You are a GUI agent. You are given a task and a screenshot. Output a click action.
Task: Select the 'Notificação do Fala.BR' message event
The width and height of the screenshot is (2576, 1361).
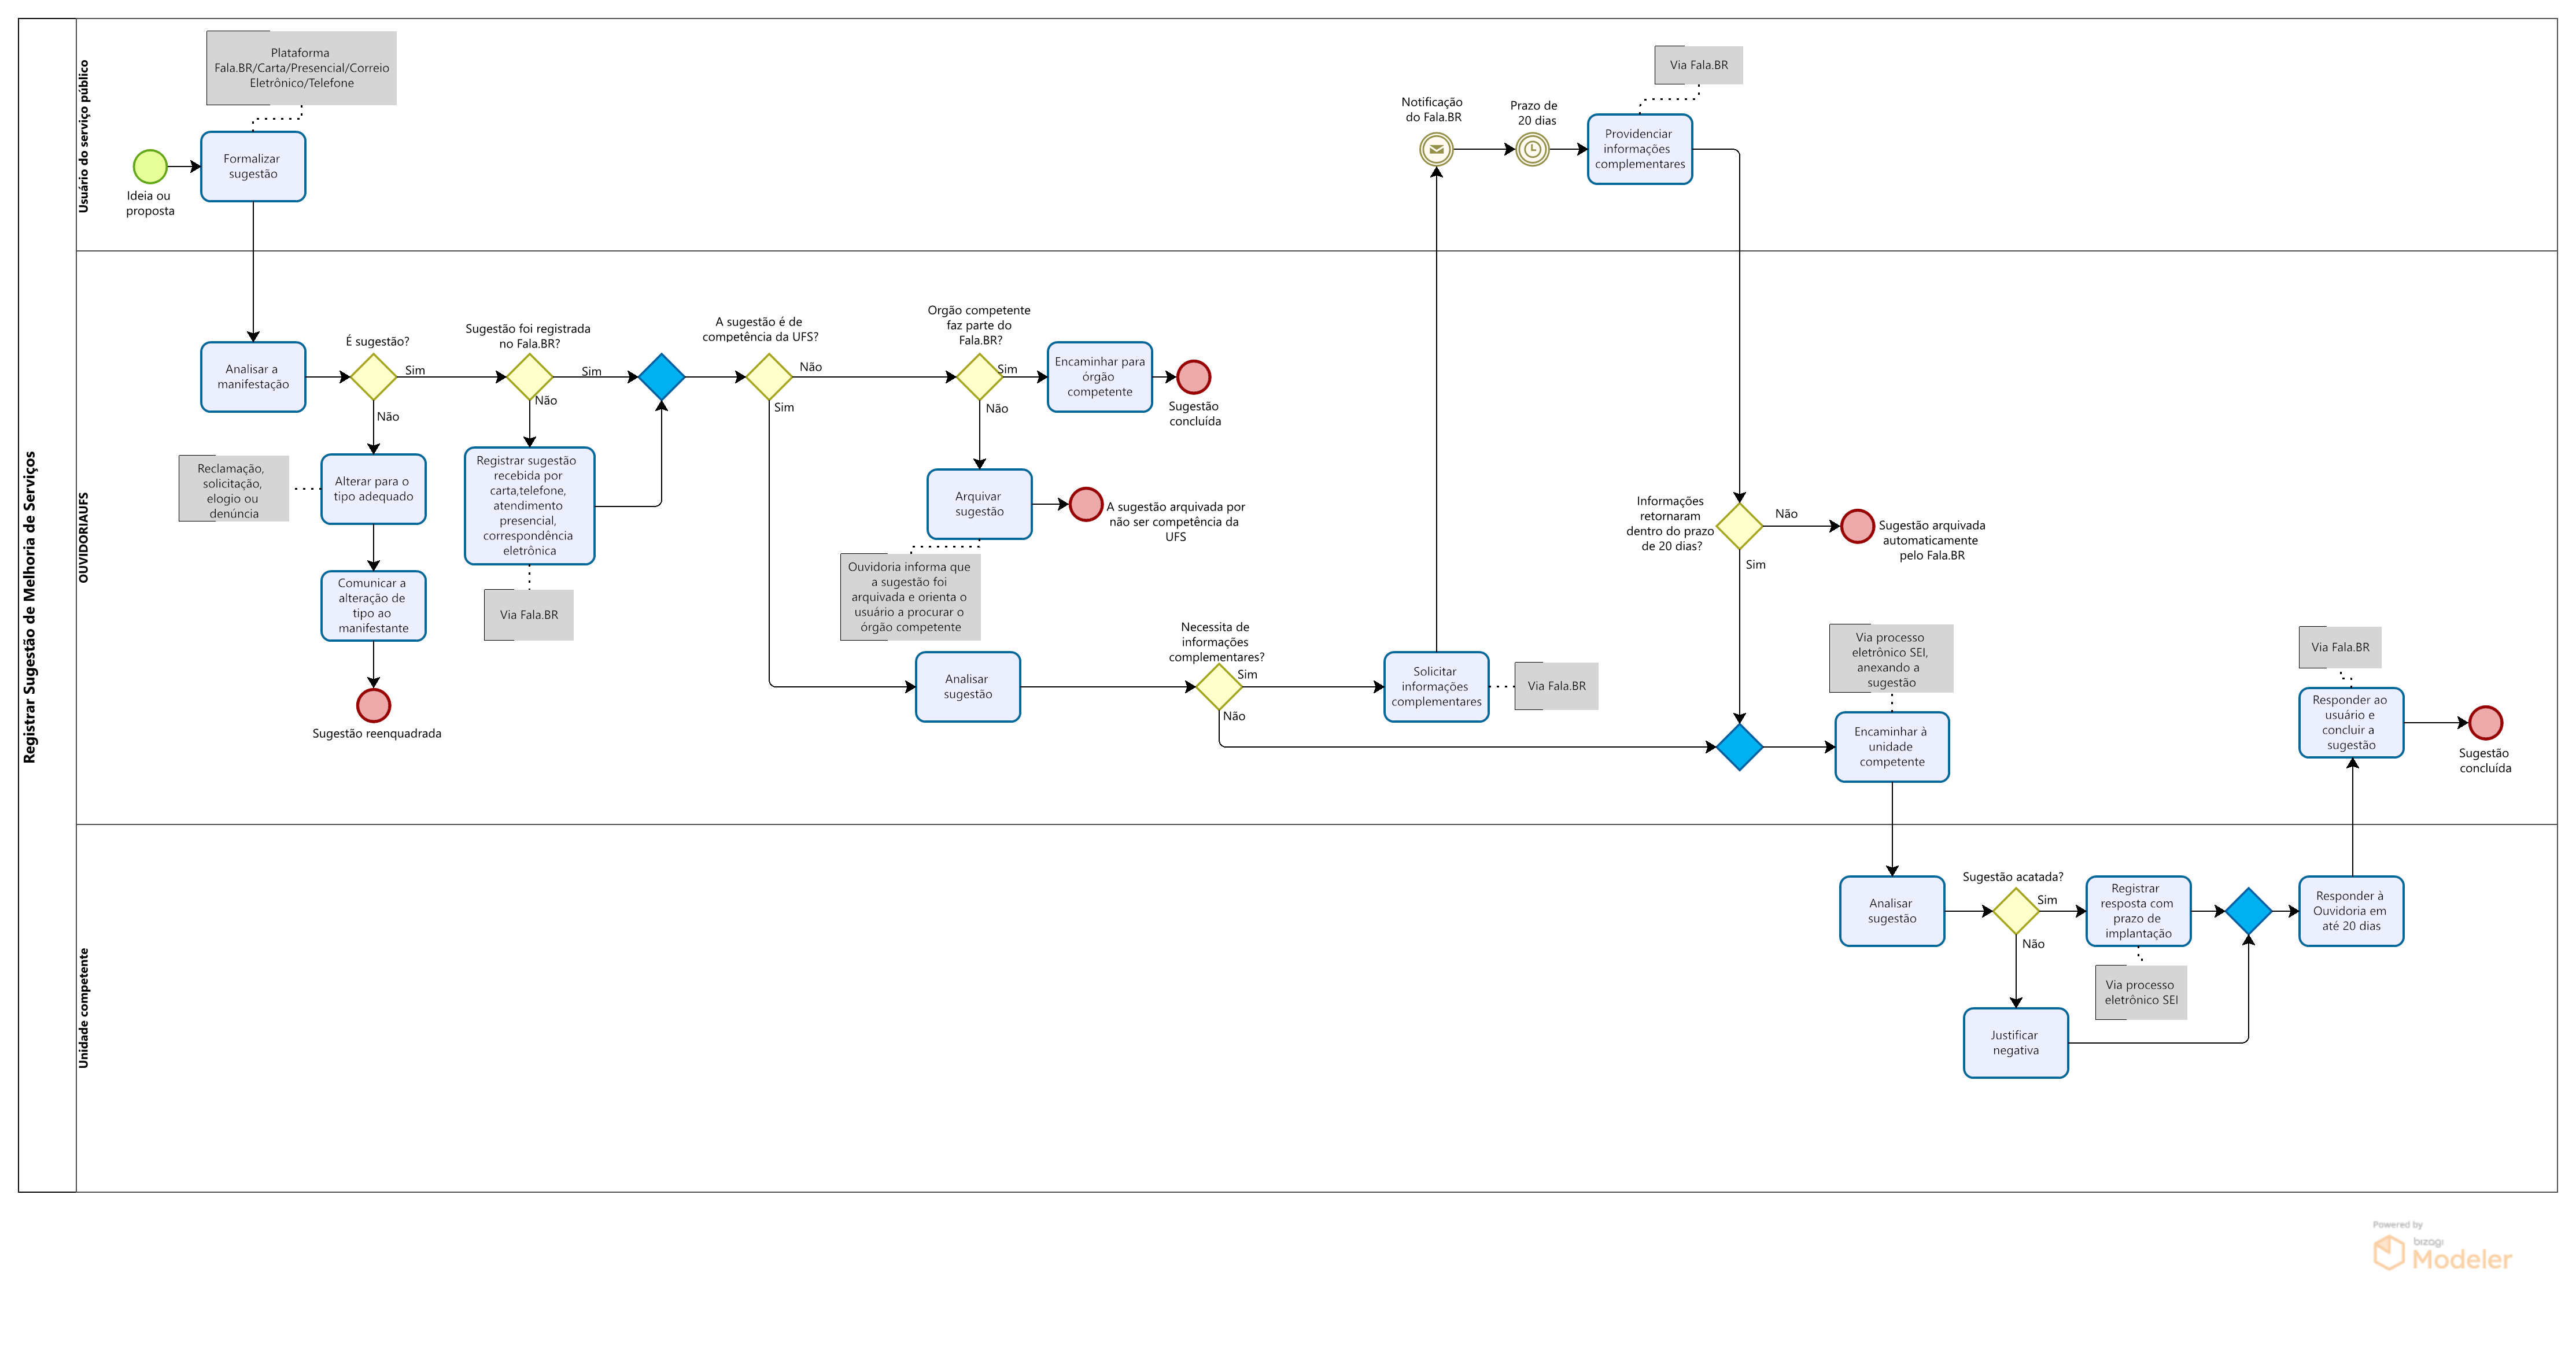pyautogui.click(x=1436, y=150)
